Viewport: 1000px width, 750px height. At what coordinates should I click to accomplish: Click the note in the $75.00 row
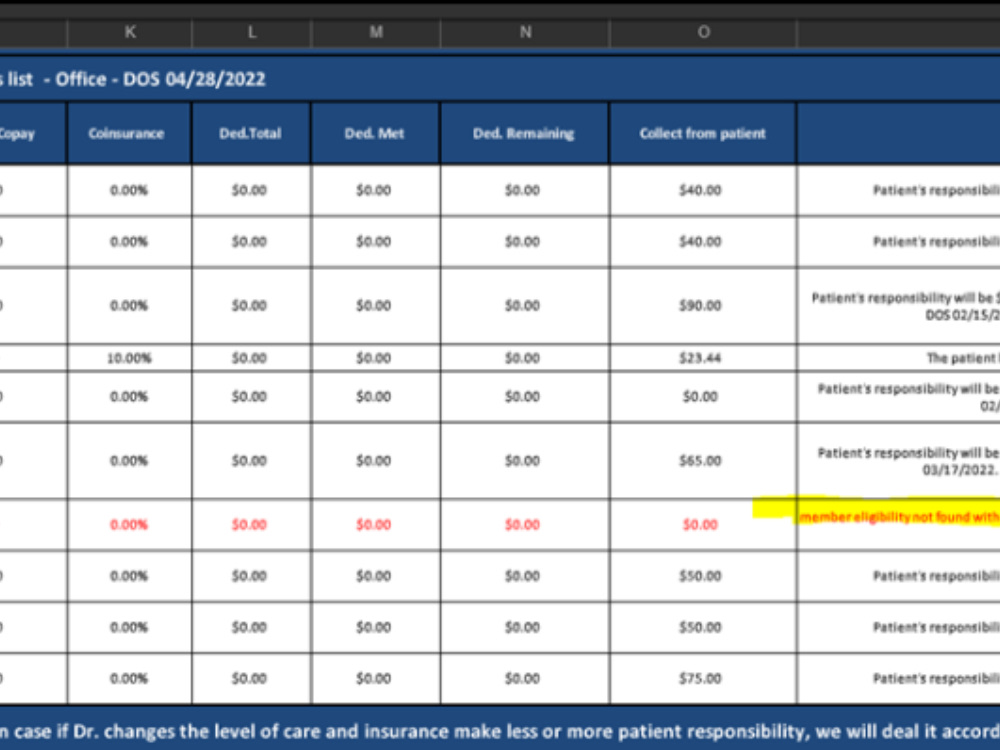[899, 679]
